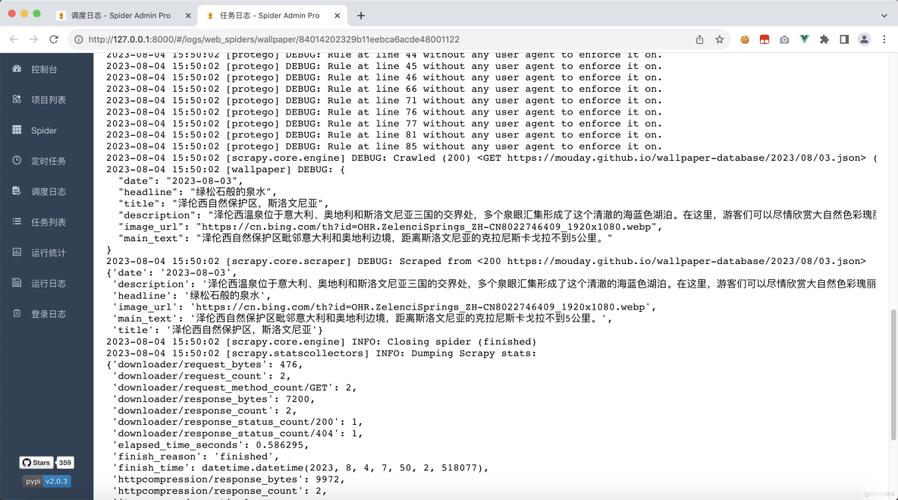Click the orange cookie extension icon
Viewport: 898px width, 500px height.
tap(745, 39)
